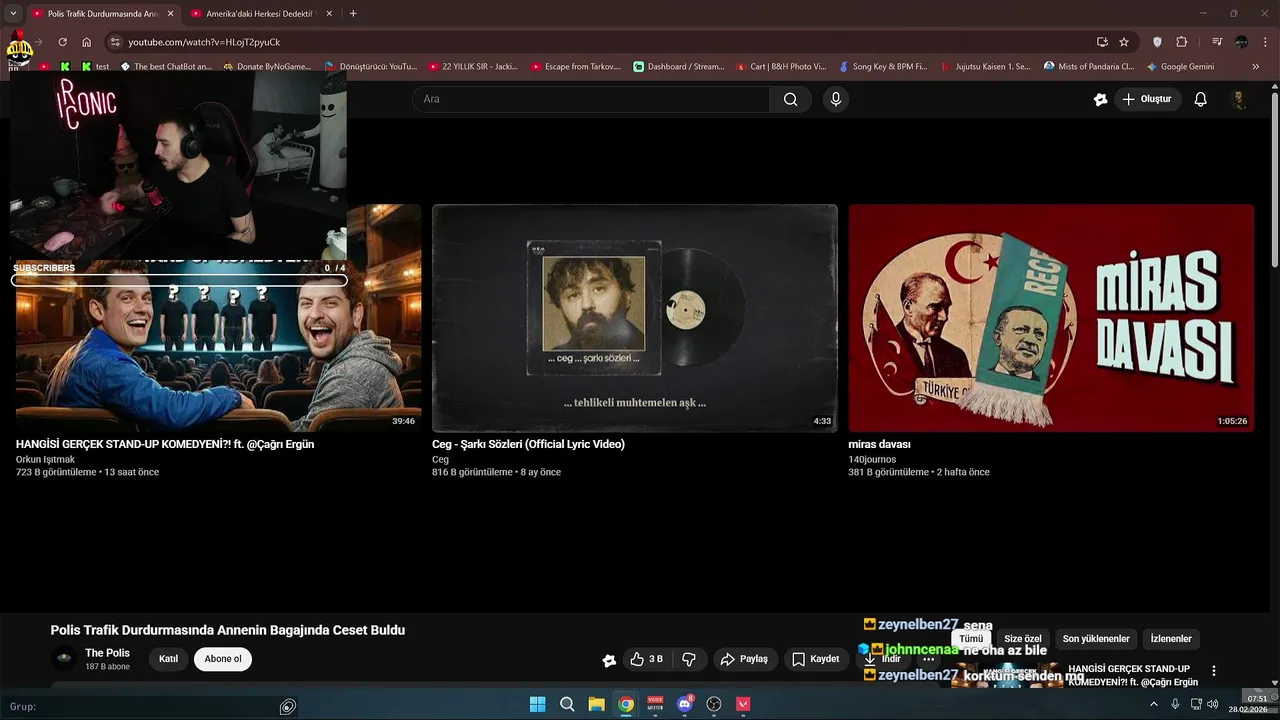1280x720 pixels.
Task: Play the Ceg - Şarkı Sözleri thumbnail
Action: click(635, 318)
